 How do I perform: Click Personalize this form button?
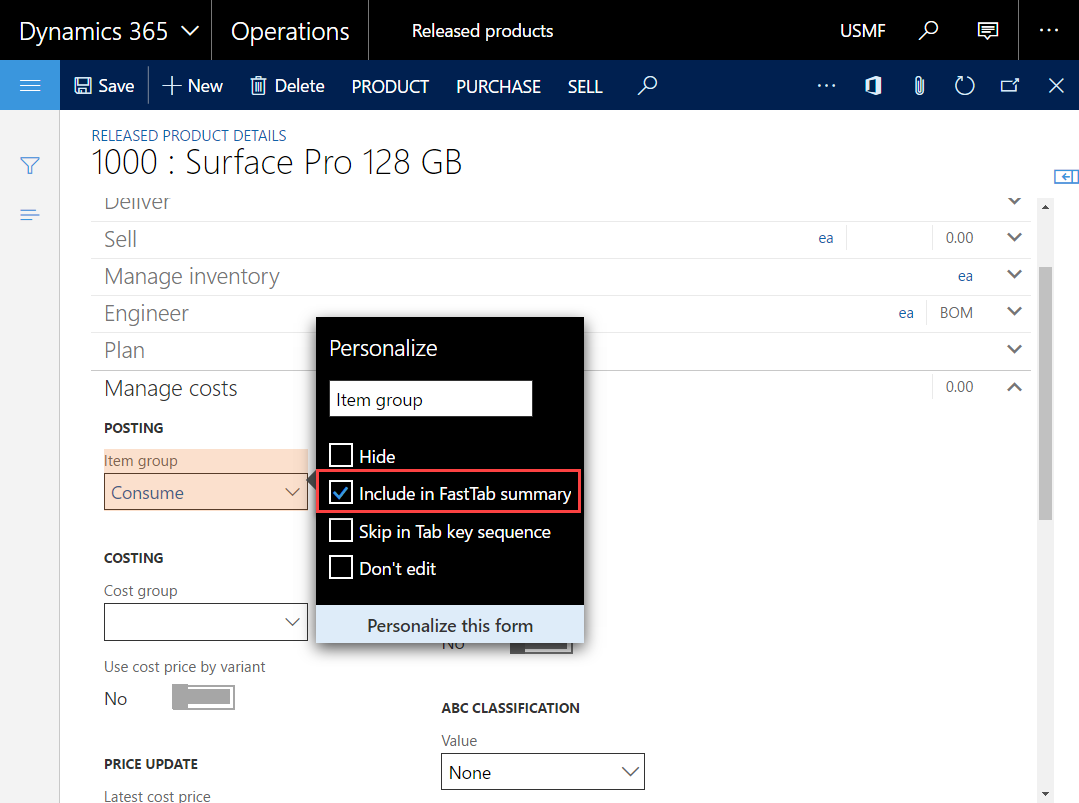pyautogui.click(x=450, y=625)
